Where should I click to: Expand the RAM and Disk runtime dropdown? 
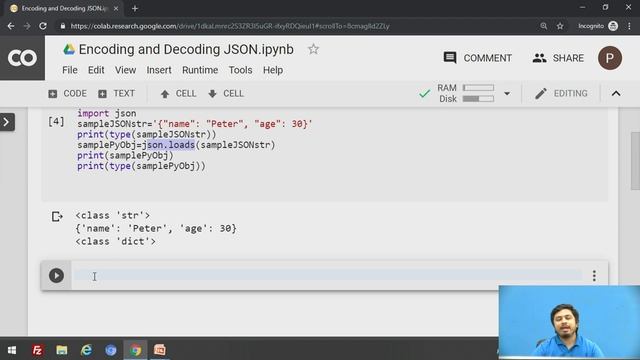507,93
